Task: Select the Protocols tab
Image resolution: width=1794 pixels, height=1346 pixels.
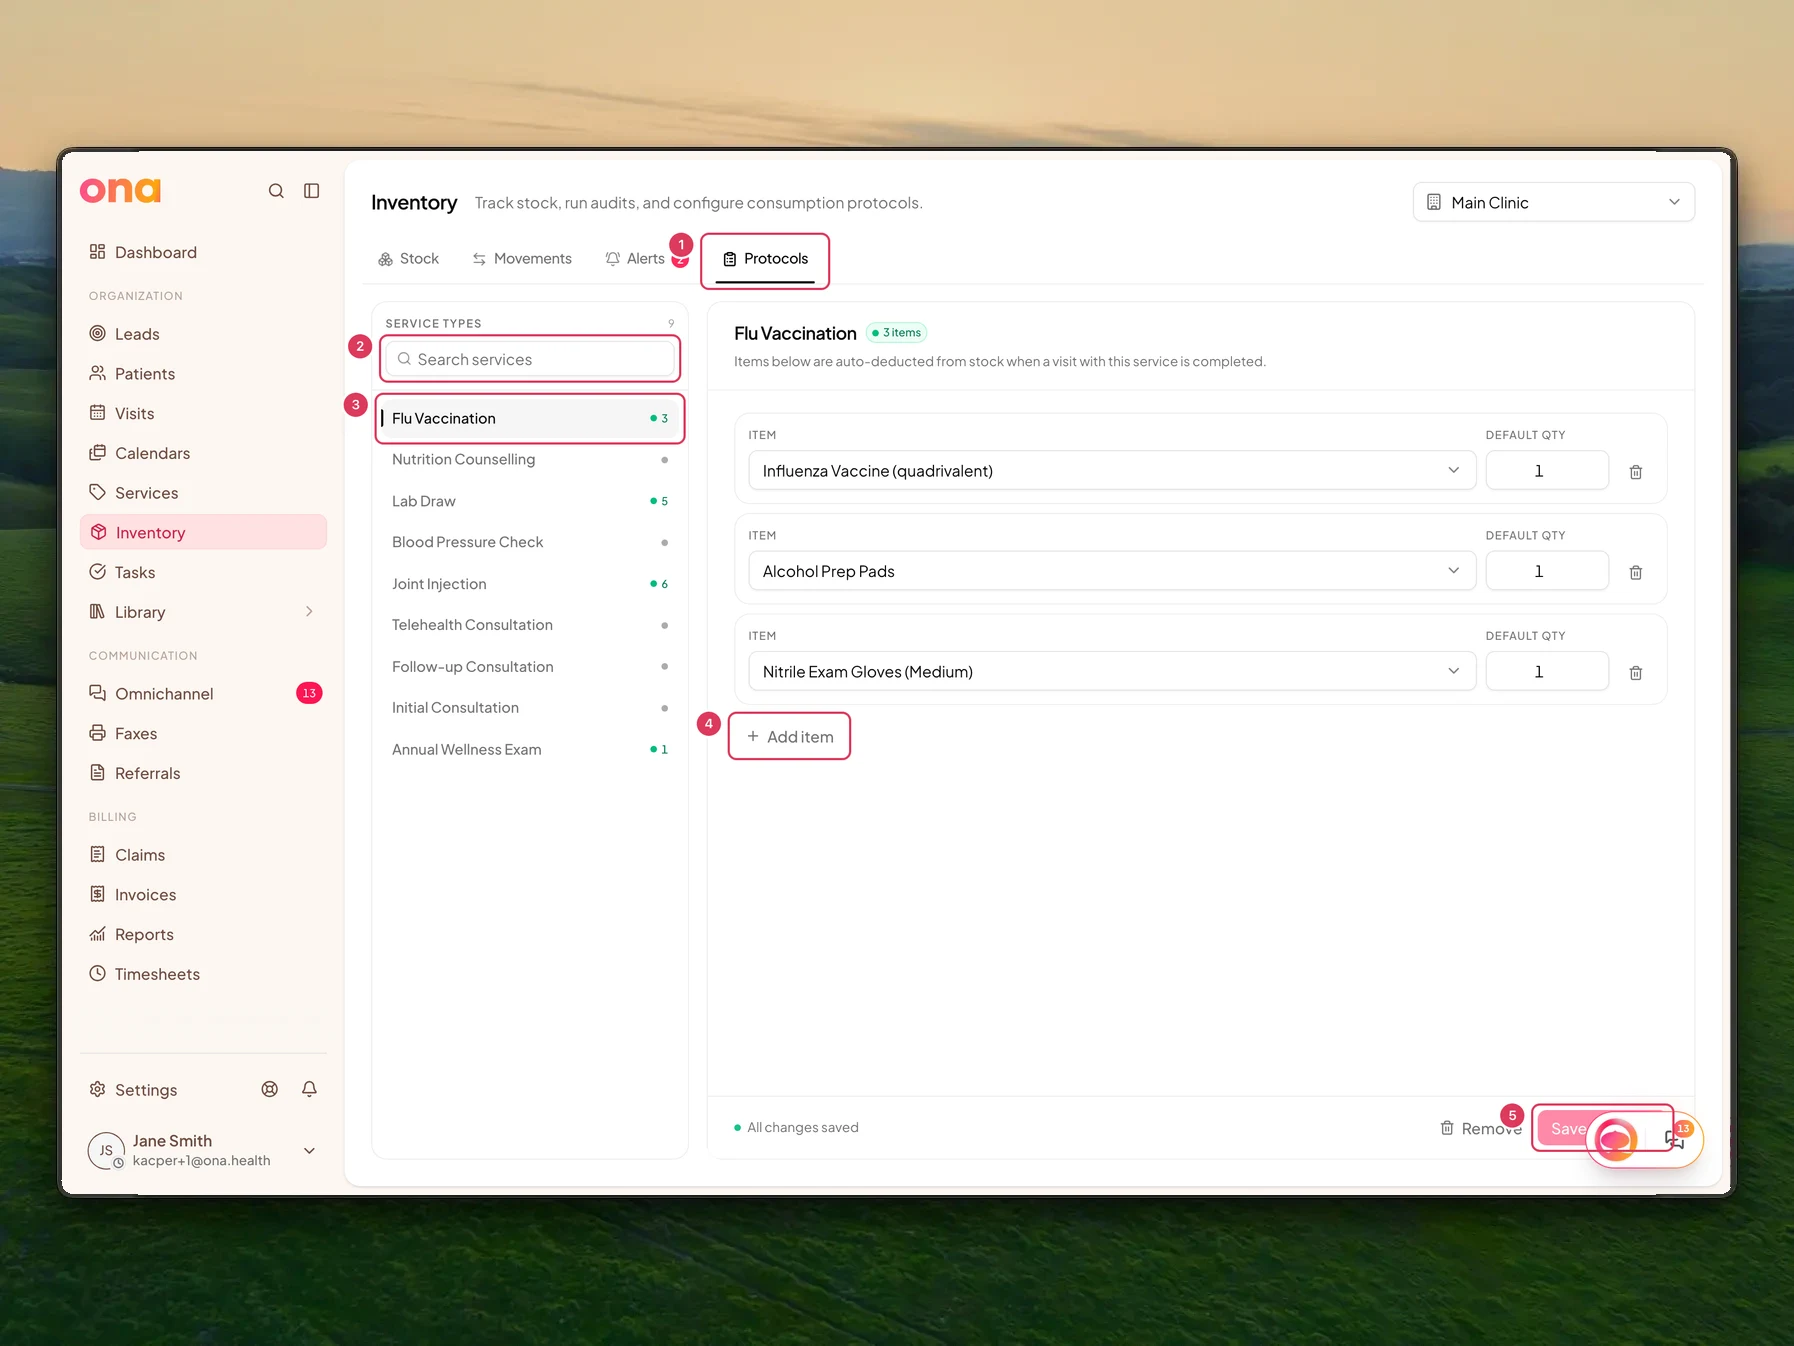Action: [765, 259]
